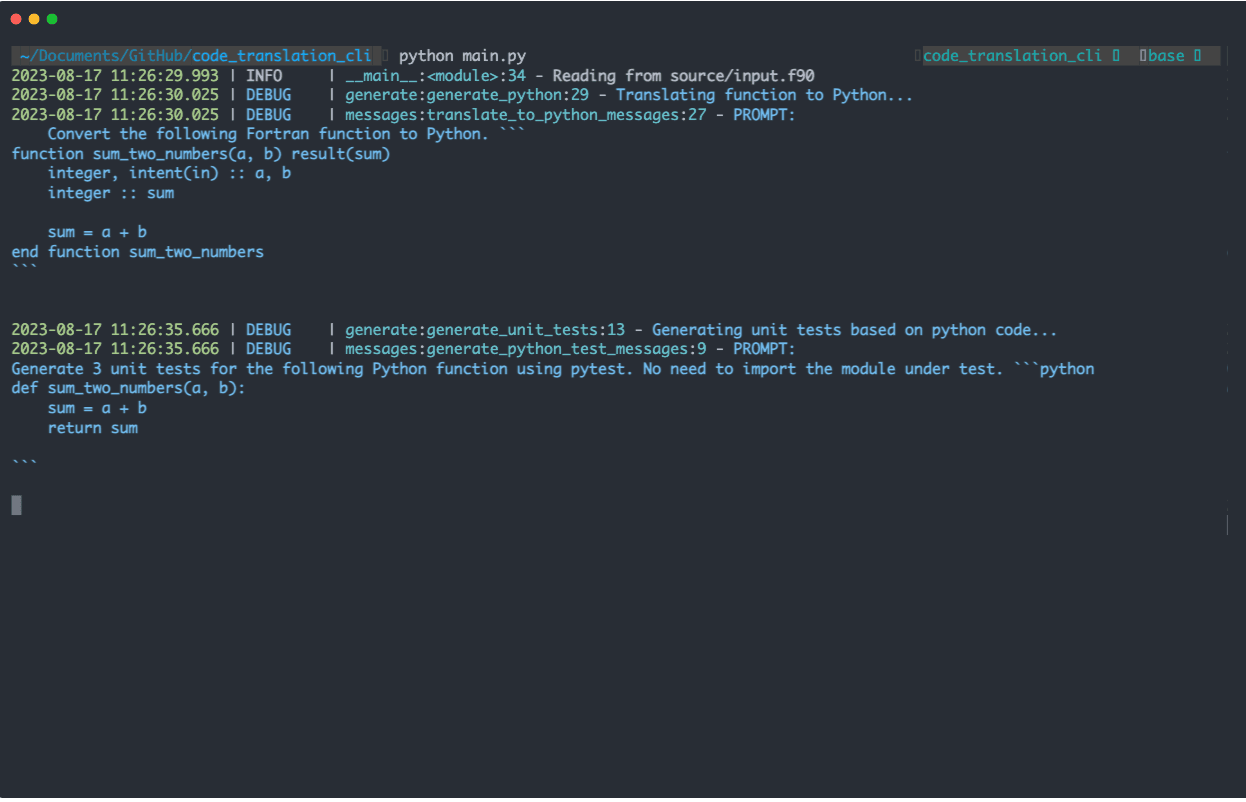Screen dimensions: 1246x802
Task: Click generate:generate_python:29 log location
Action: 467,95
